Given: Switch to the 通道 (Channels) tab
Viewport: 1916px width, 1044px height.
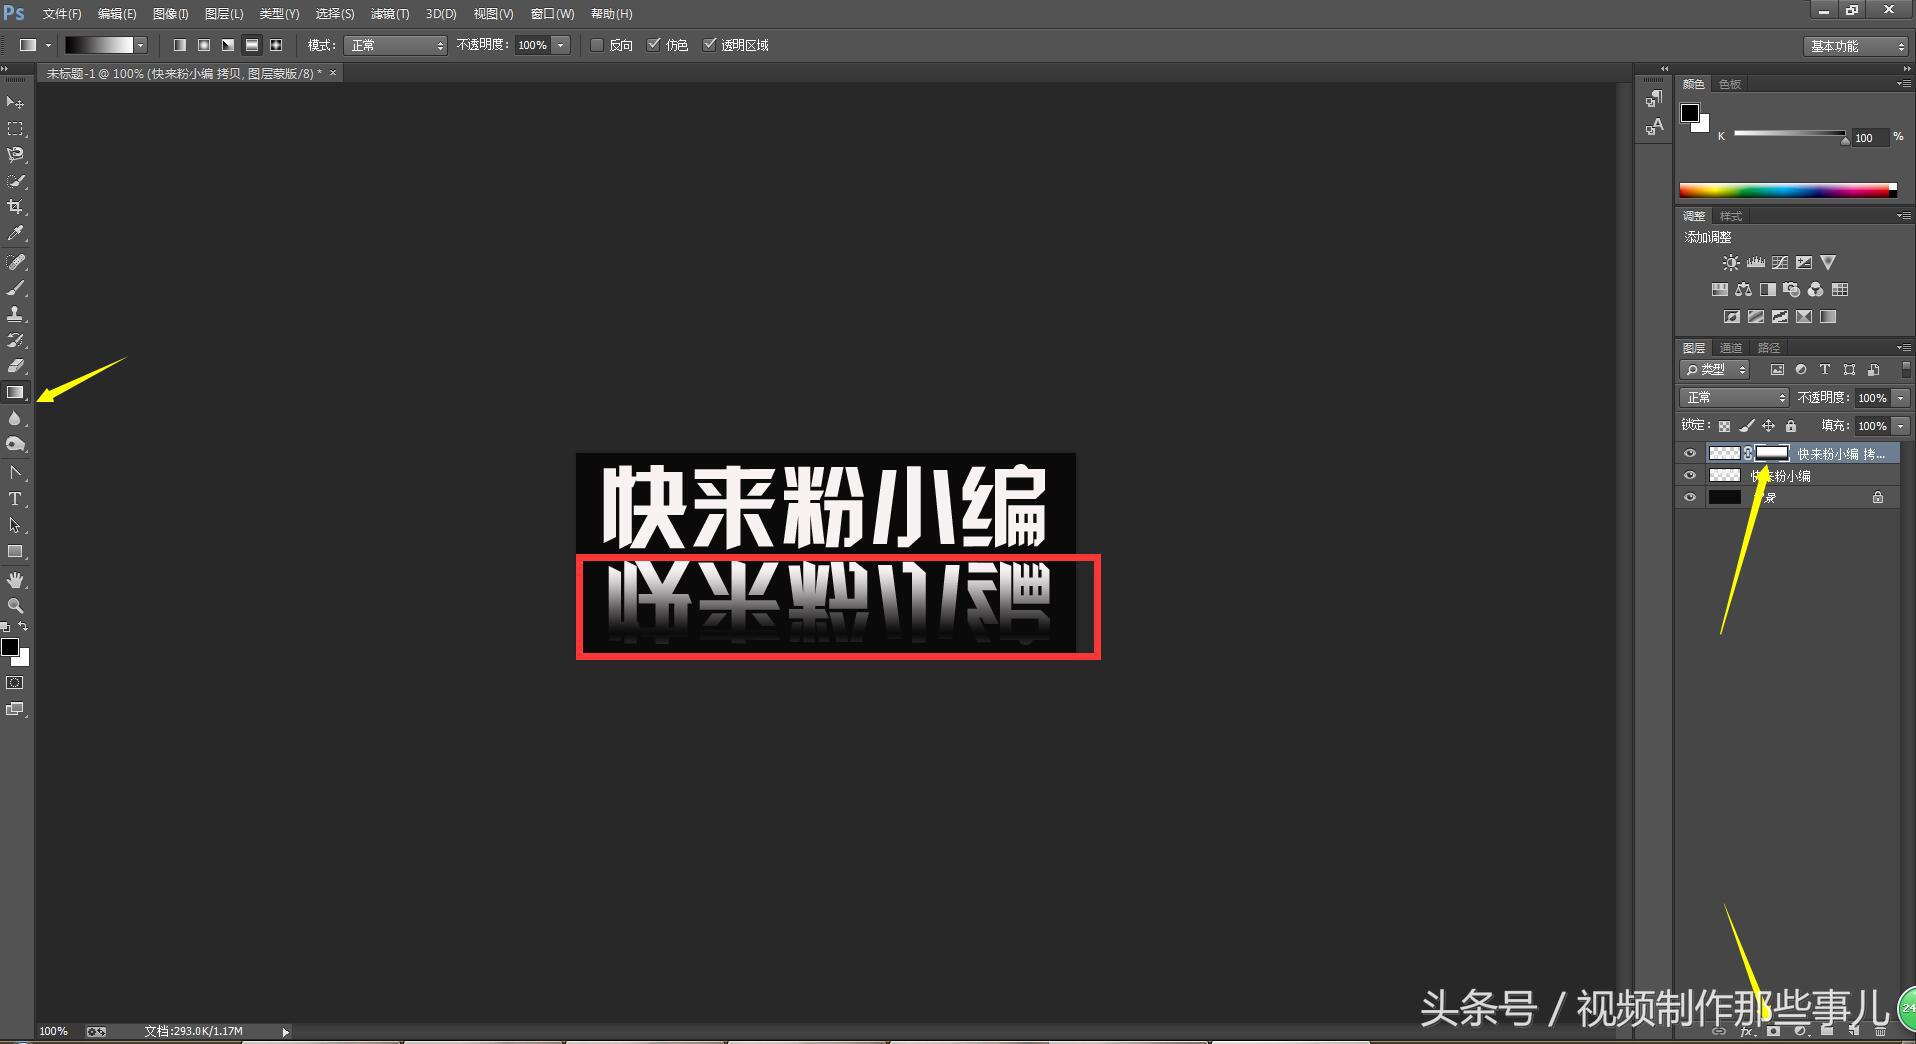Looking at the screenshot, I should click(1731, 347).
